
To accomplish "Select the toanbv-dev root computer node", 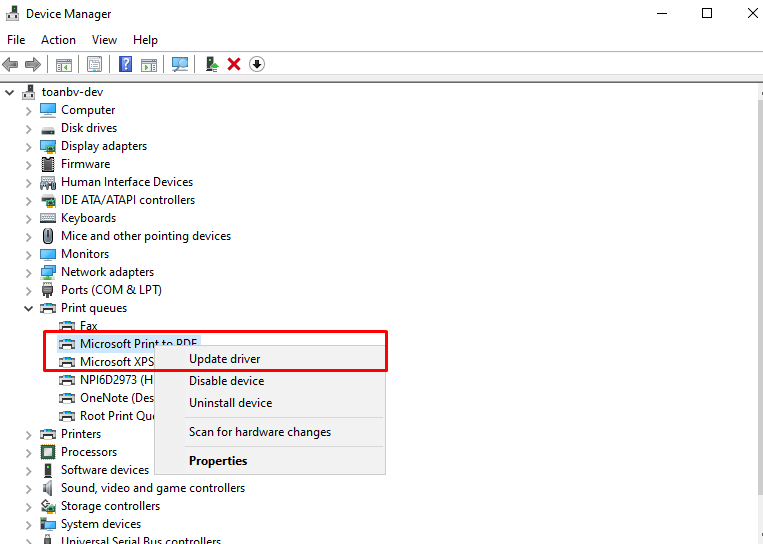I will click(72, 92).
